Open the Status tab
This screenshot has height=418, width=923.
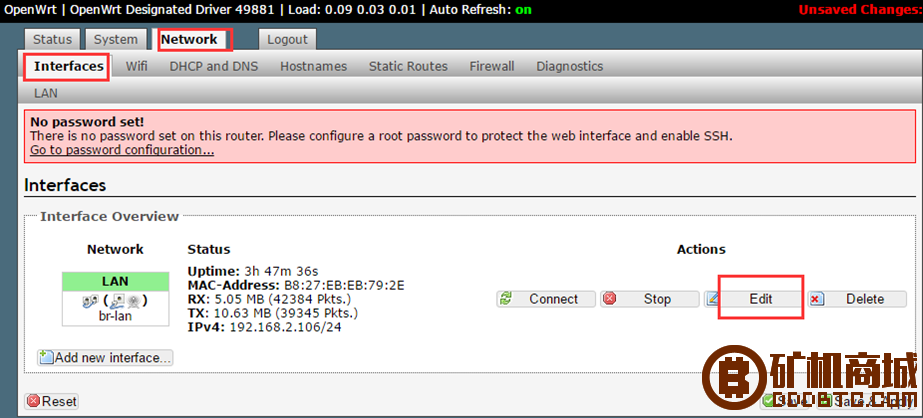(x=52, y=40)
